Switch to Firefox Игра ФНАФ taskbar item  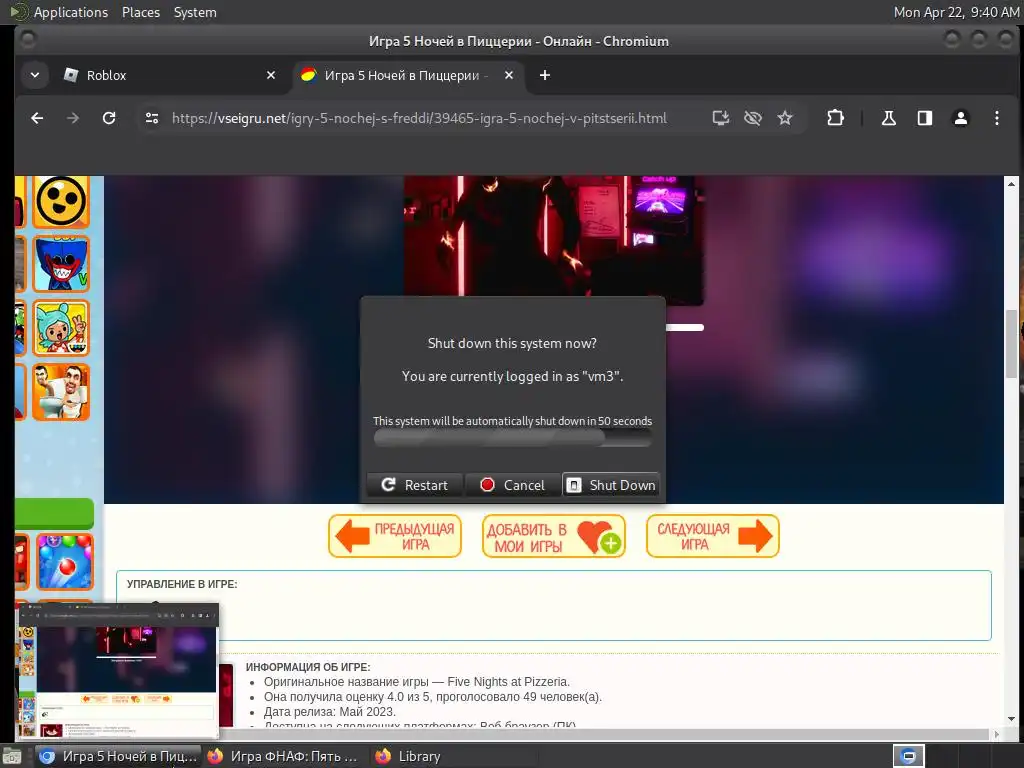point(283,756)
